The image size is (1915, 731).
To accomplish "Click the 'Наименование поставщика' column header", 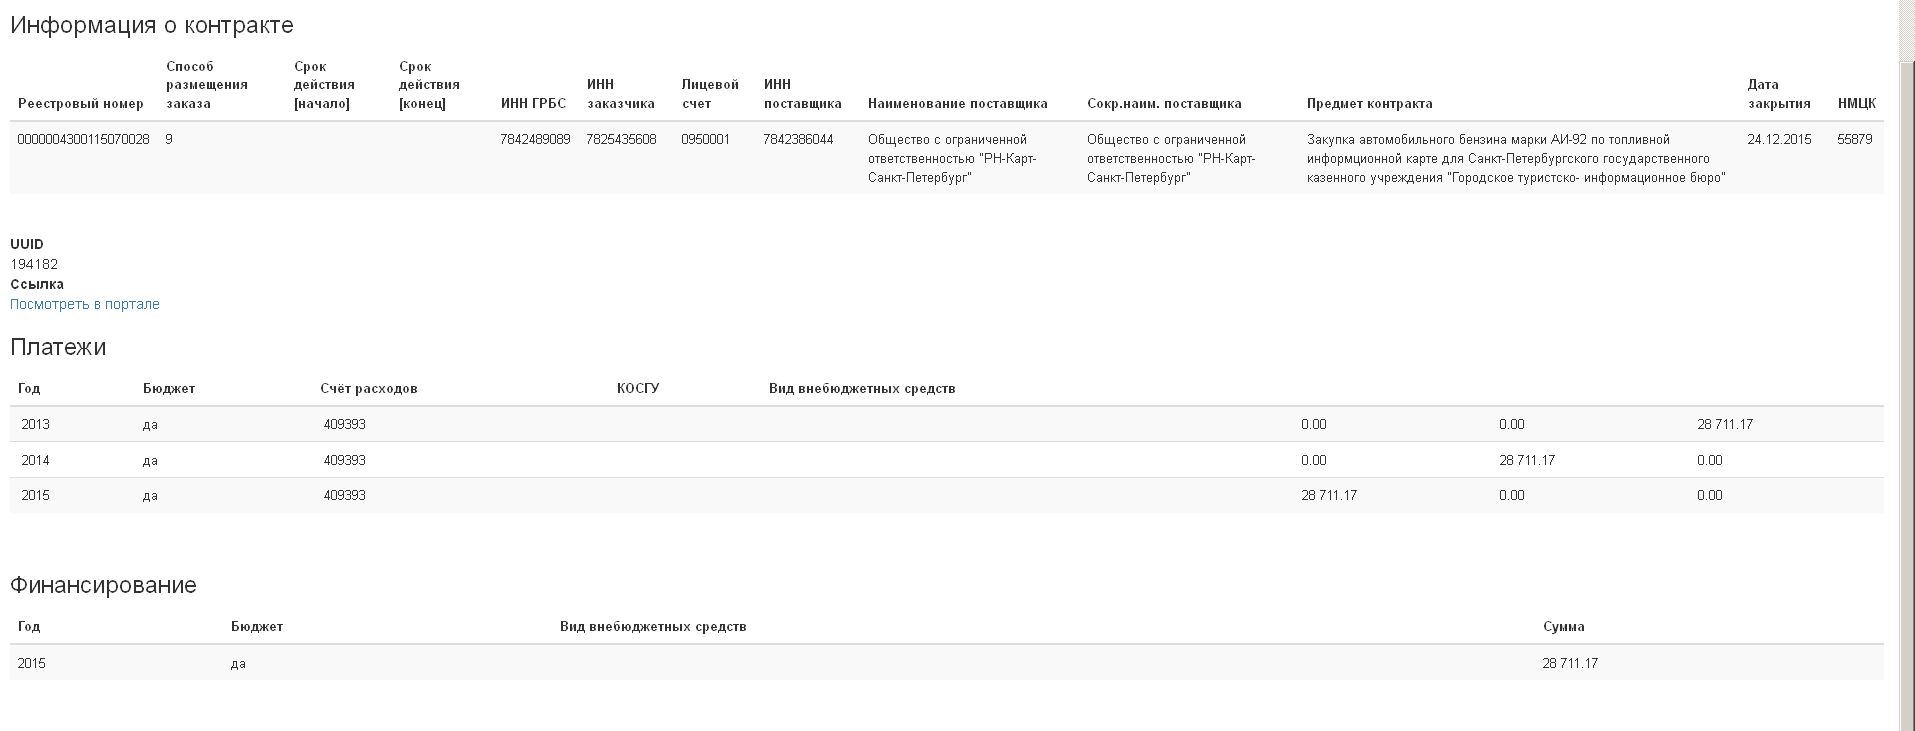I will (958, 104).
